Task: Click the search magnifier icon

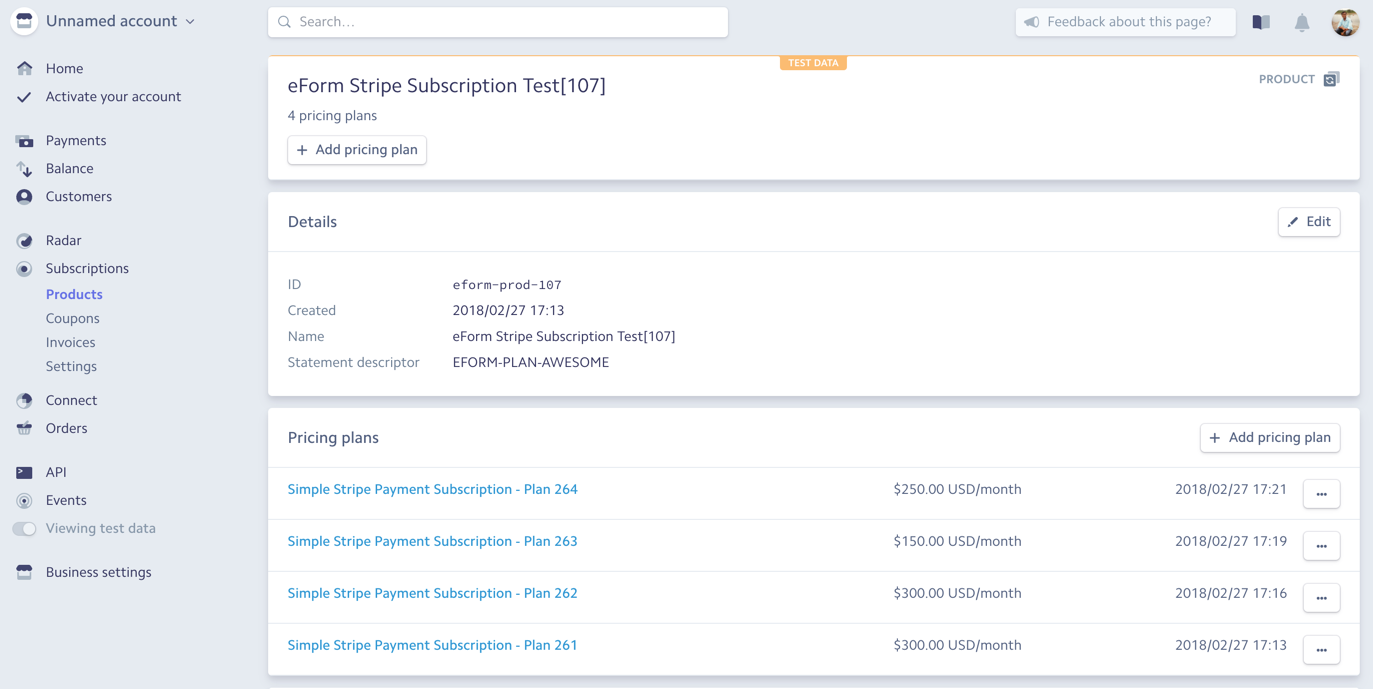Action: (285, 22)
